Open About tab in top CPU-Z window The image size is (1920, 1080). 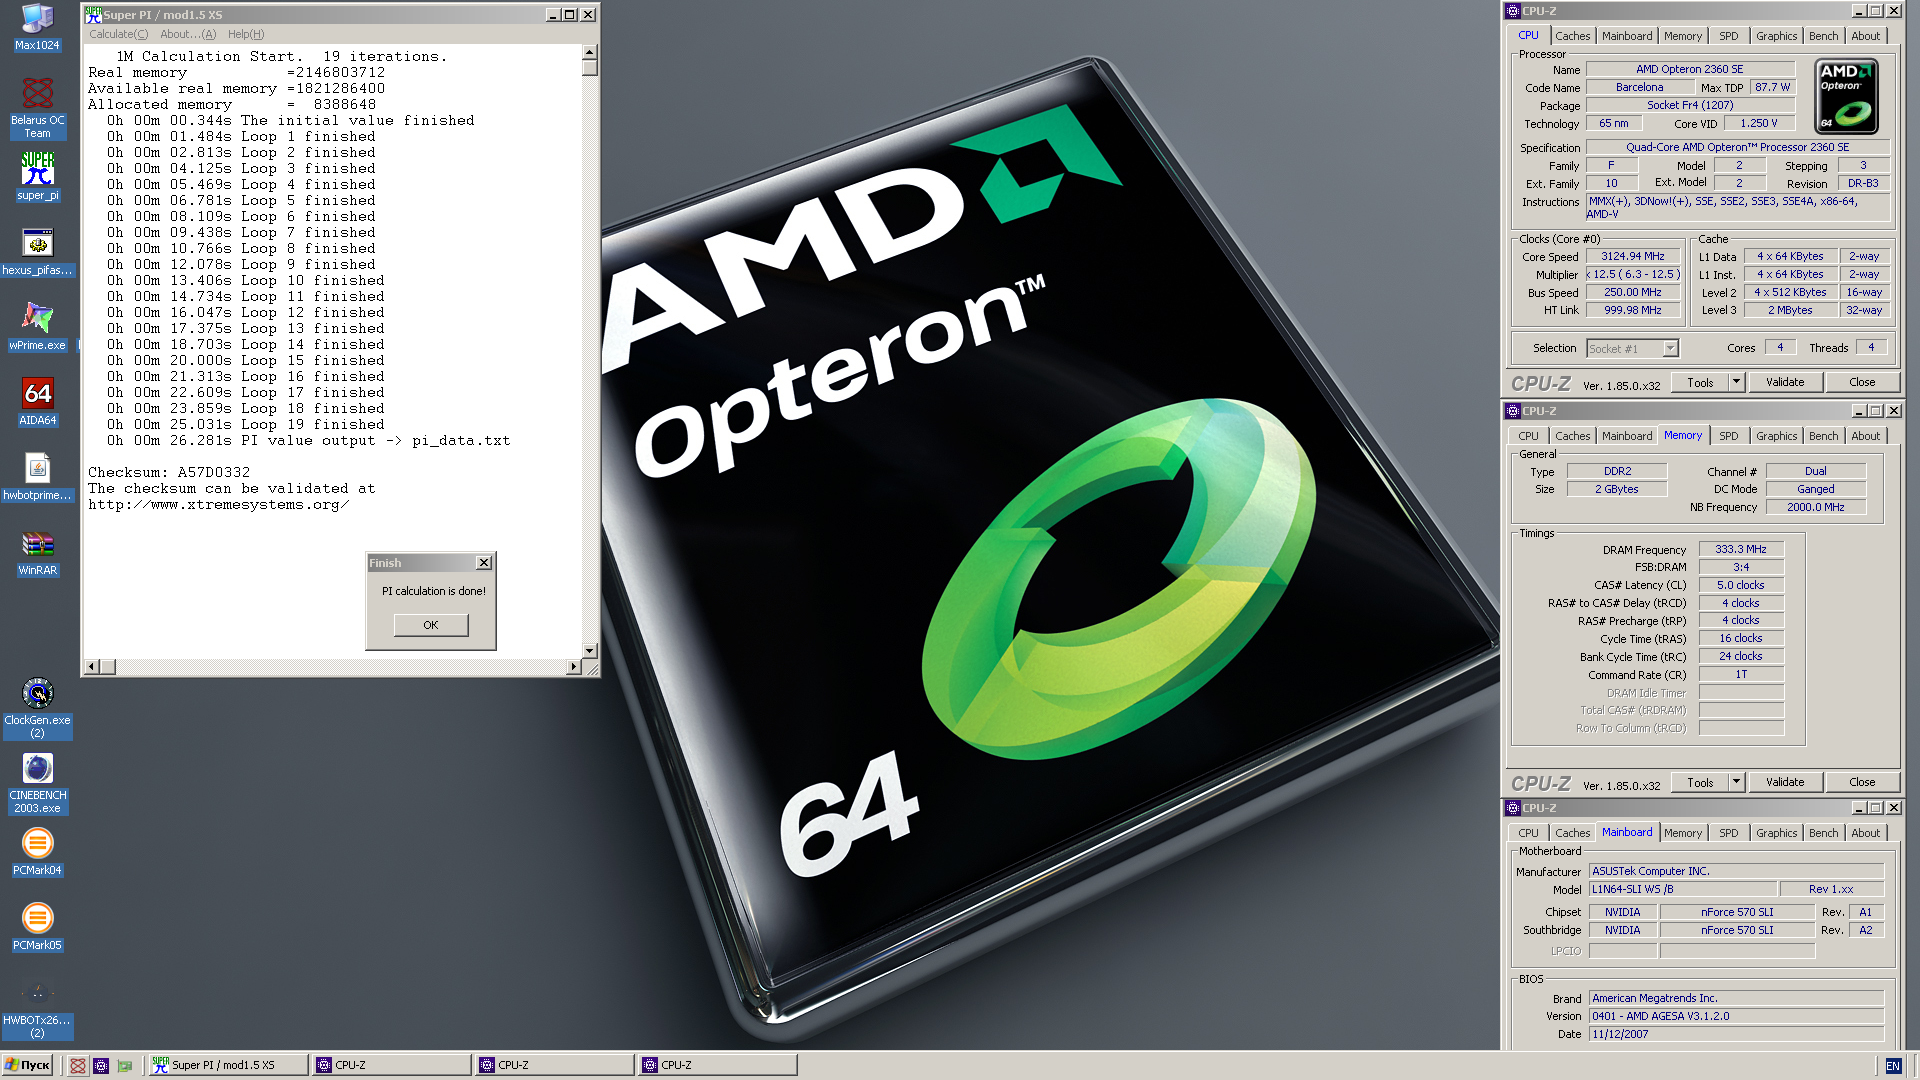point(1866,36)
